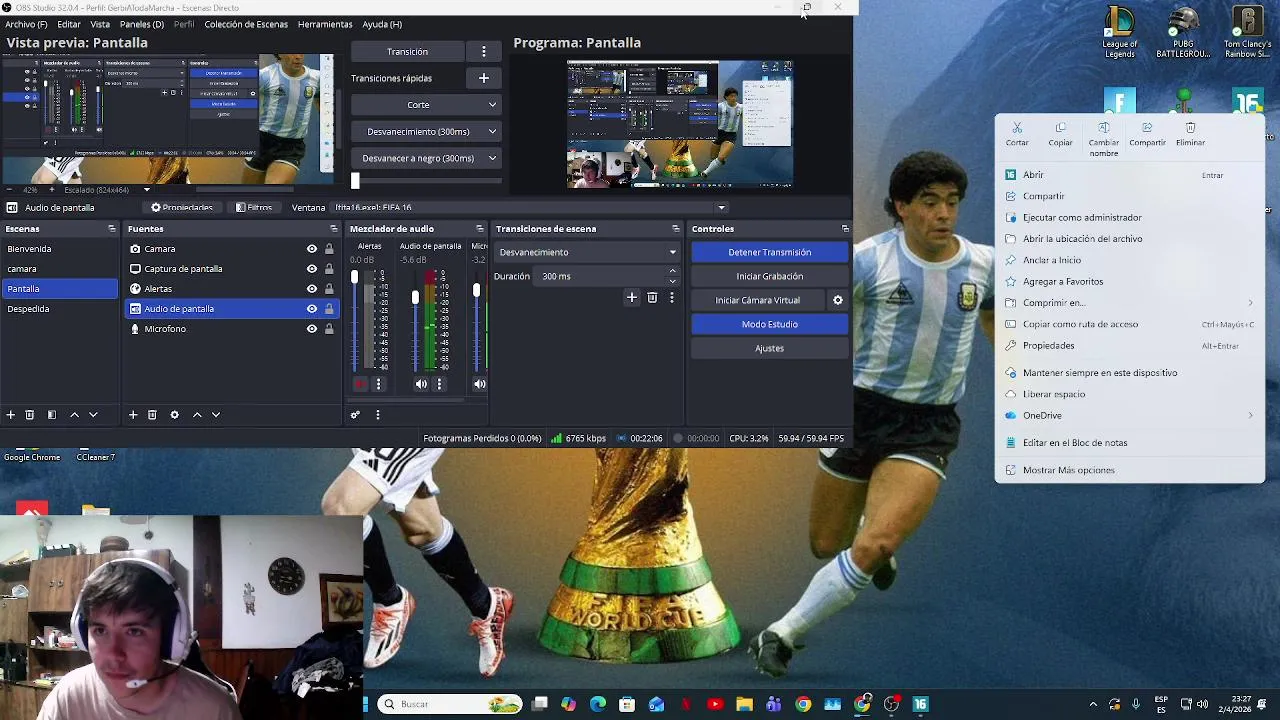
Task: Select the Bienvenida scene
Action: [60, 249]
